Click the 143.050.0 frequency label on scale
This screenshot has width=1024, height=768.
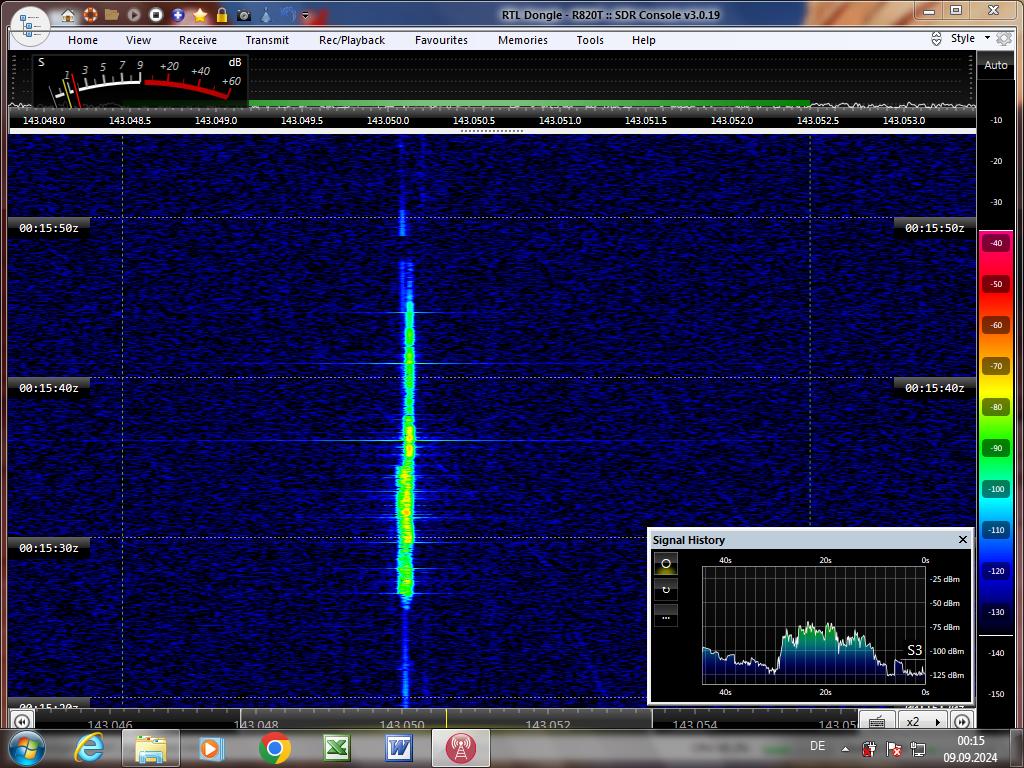[x=388, y=121]
